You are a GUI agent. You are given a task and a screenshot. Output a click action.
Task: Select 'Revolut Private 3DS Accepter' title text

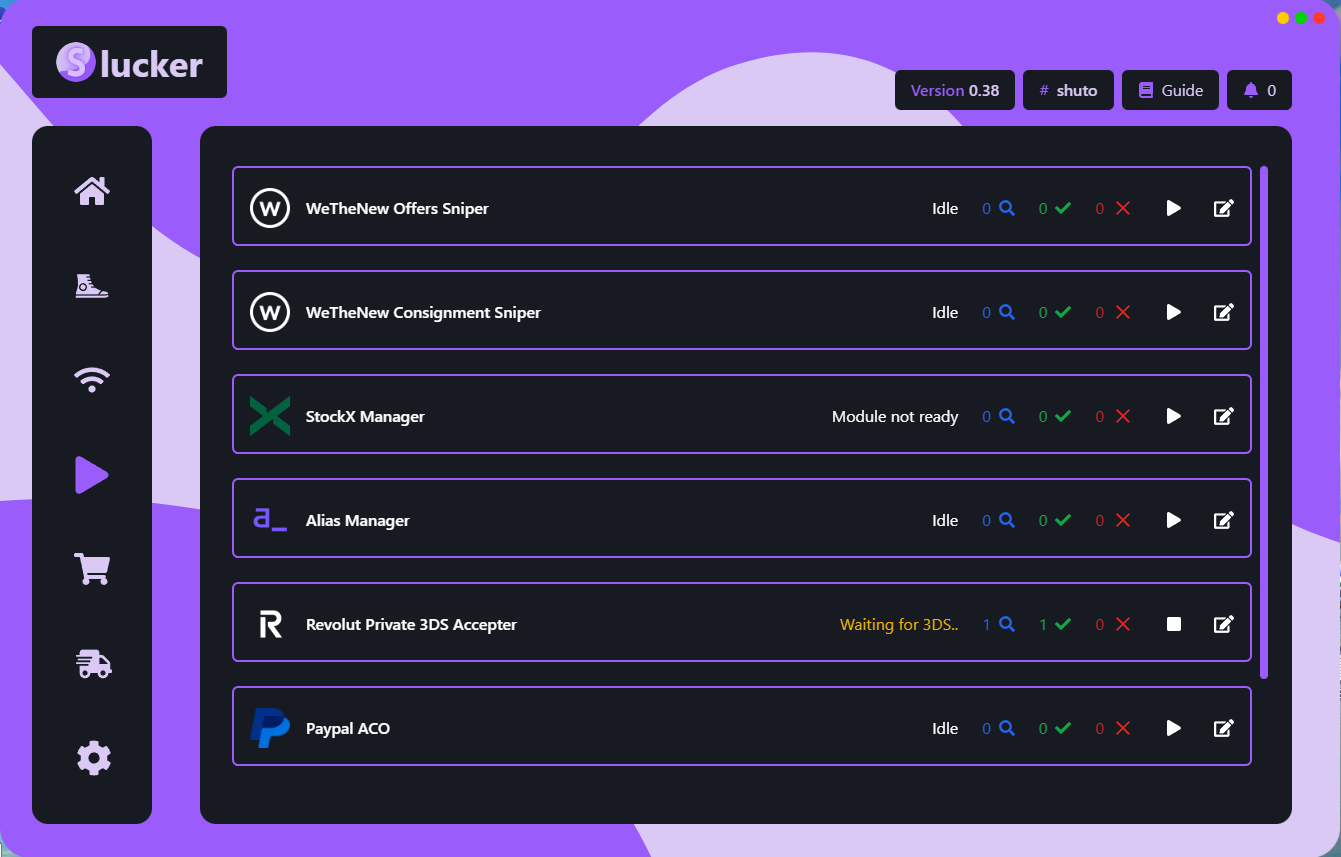click(411, 624)
